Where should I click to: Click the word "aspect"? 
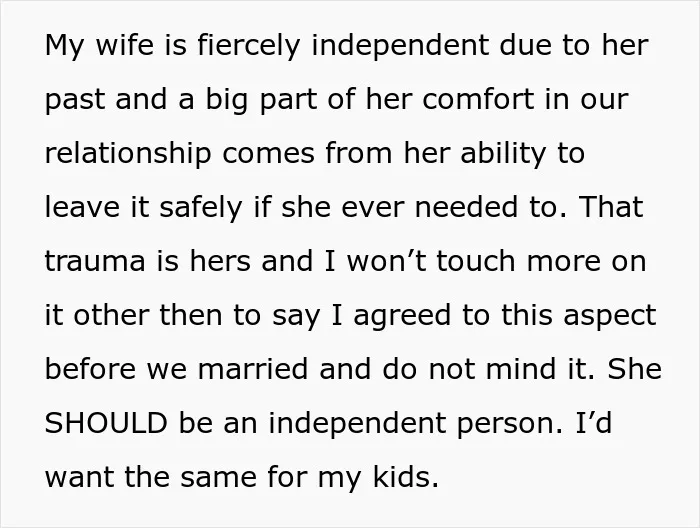click(610, 316)
